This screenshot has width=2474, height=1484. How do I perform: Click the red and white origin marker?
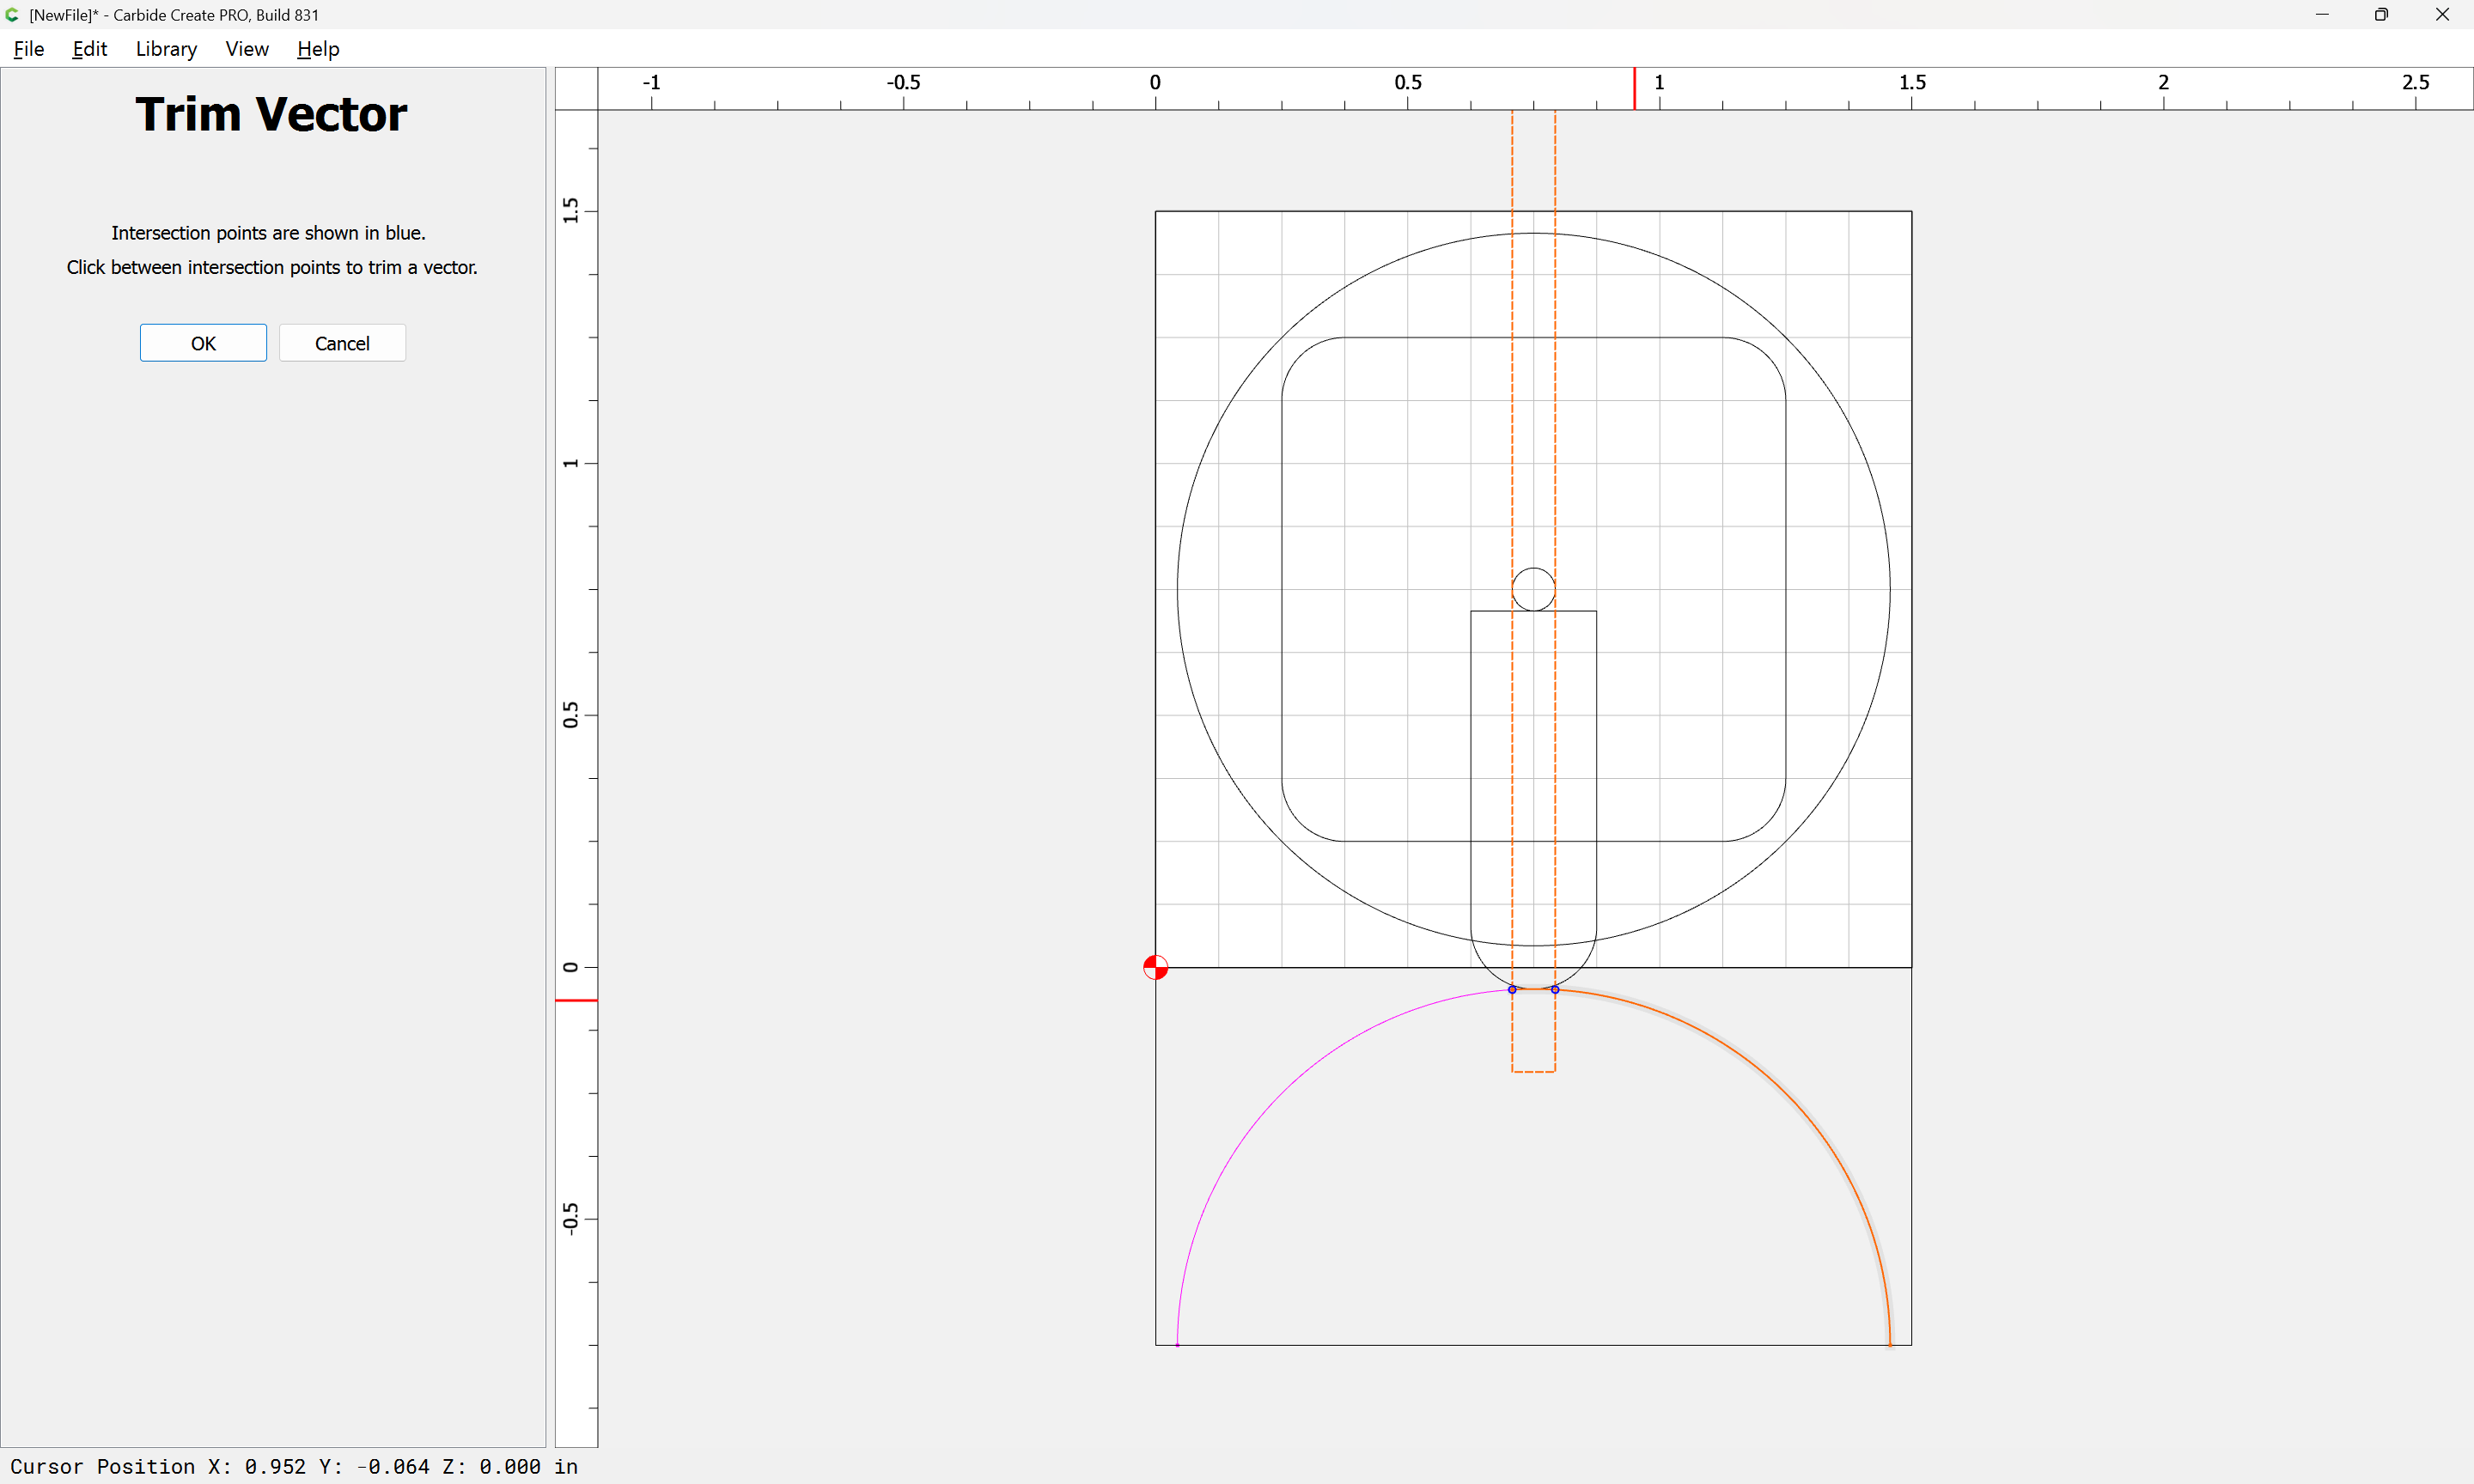[1155, 967]
